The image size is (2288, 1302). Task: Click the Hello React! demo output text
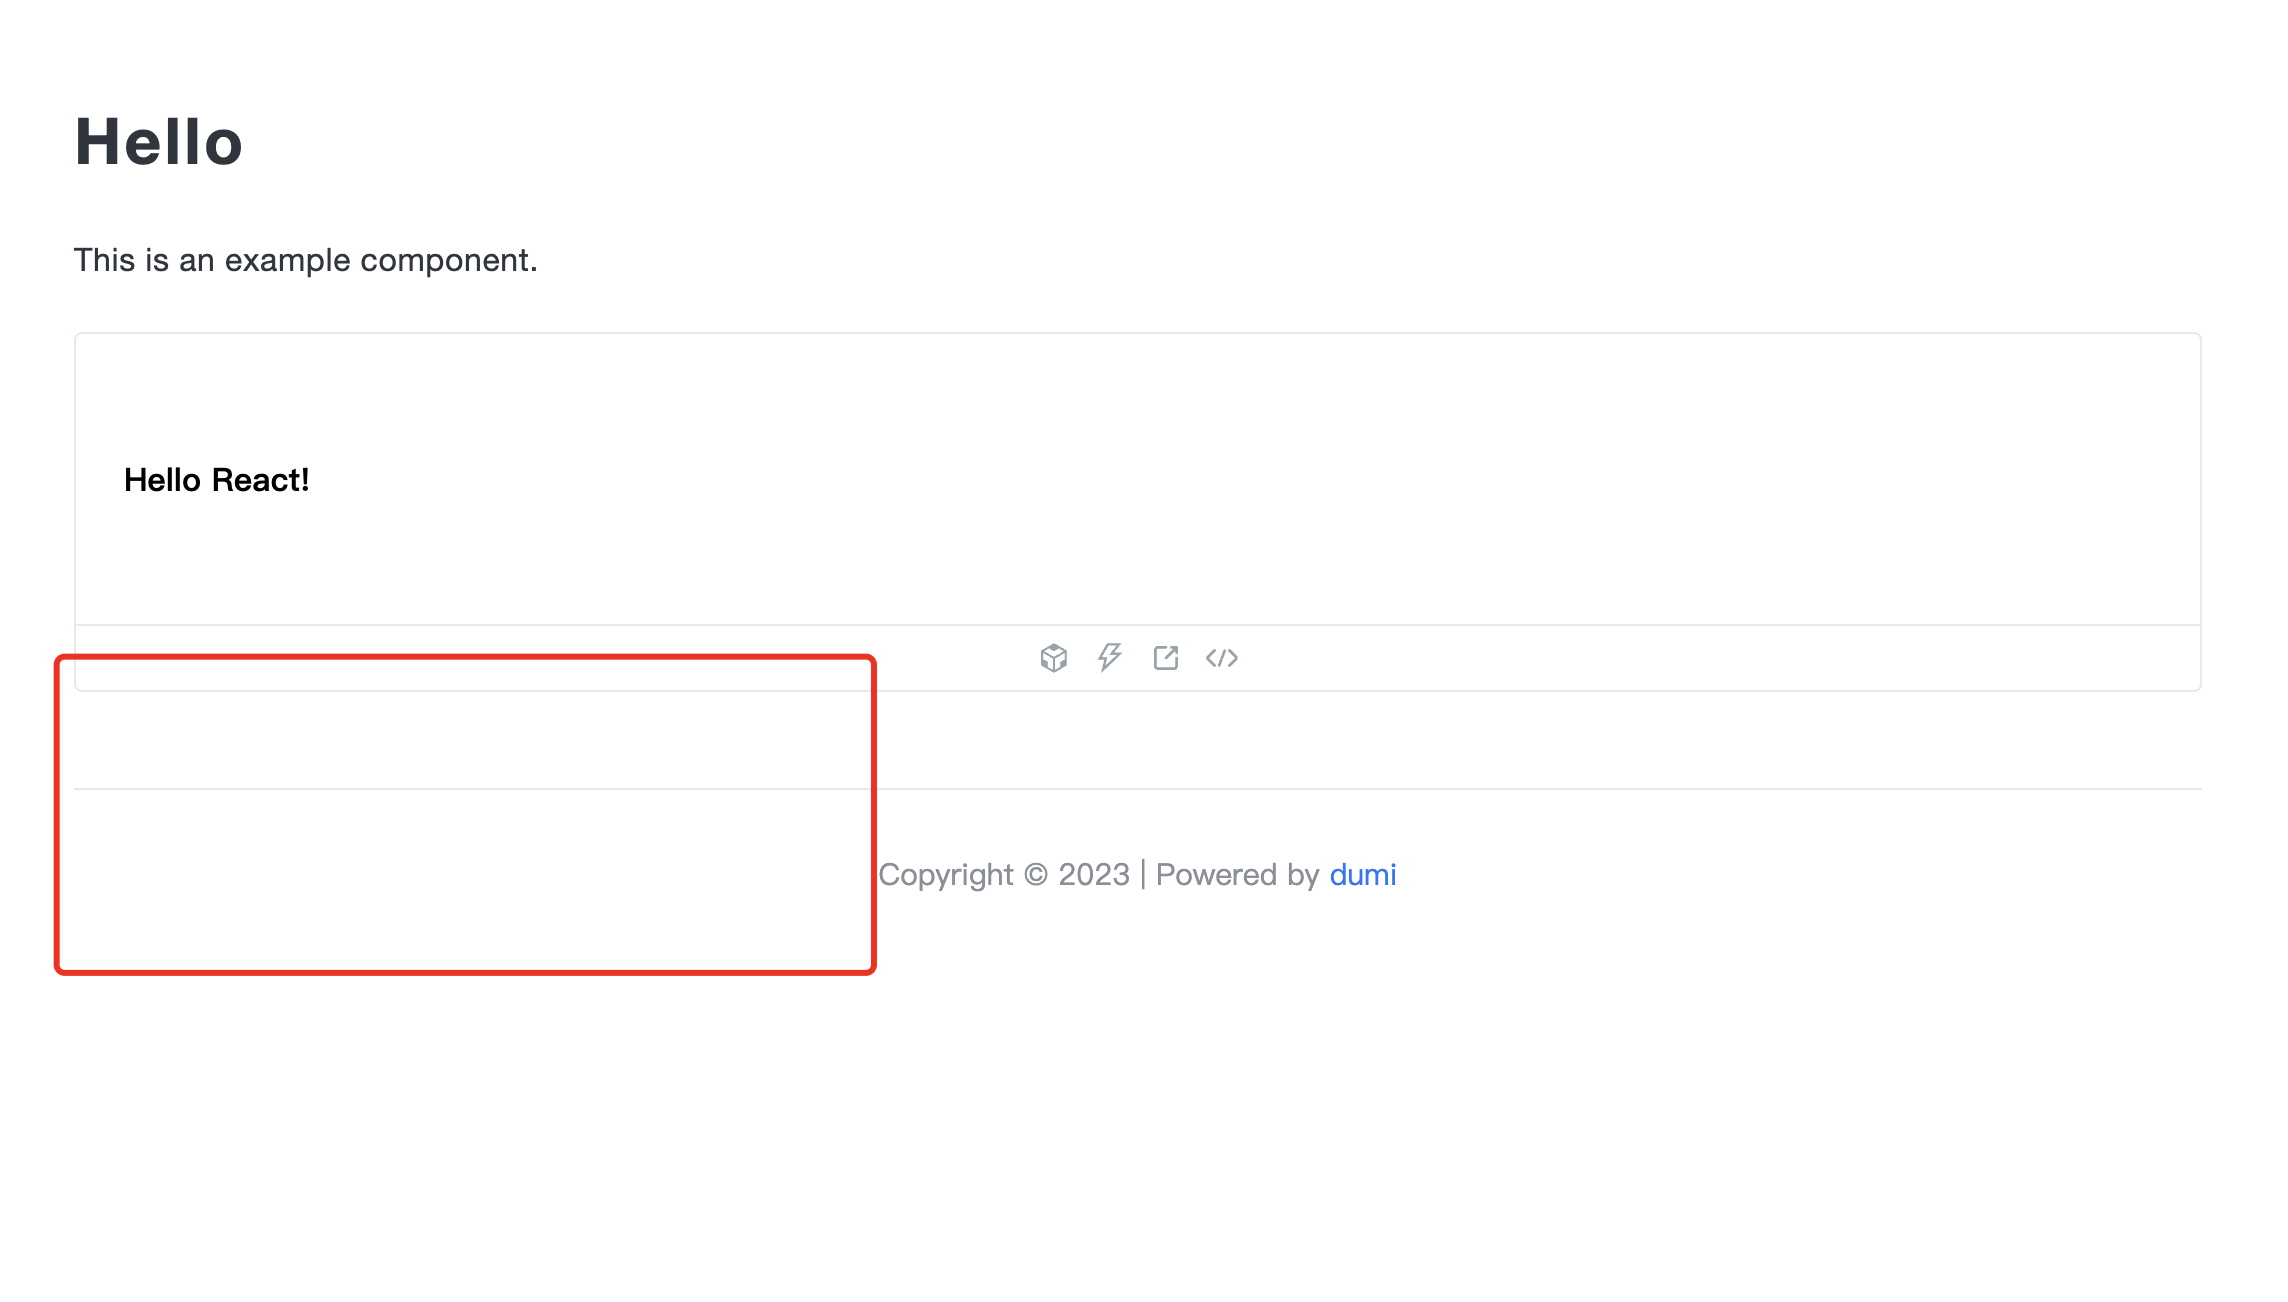(x=217, y=480)
